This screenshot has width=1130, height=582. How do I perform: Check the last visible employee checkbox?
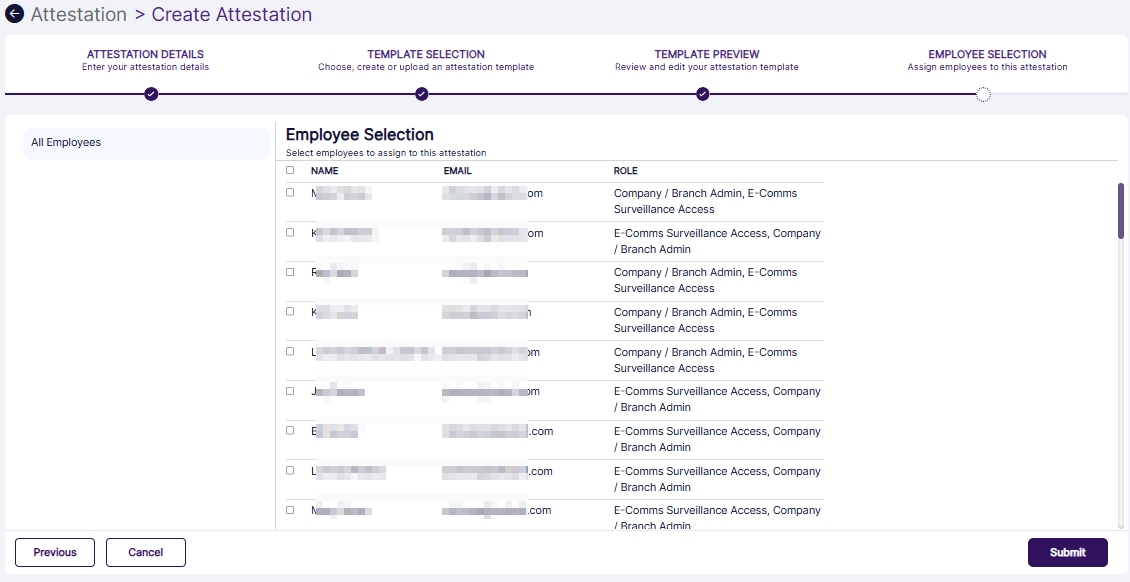(x=289, y=510)
